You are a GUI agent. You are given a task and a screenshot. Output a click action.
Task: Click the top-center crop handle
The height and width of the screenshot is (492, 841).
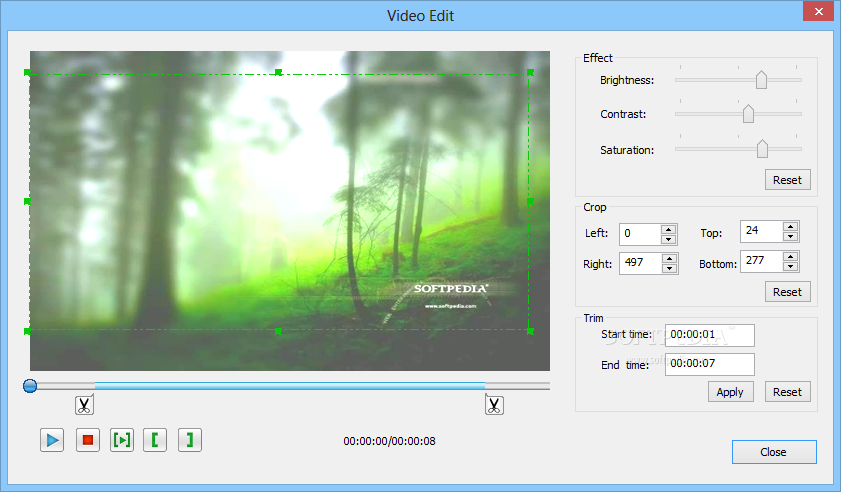tap(278, 72)
